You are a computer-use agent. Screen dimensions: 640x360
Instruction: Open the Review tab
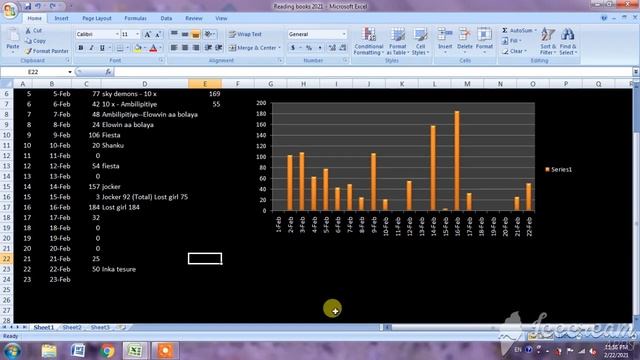pos(194,18)
